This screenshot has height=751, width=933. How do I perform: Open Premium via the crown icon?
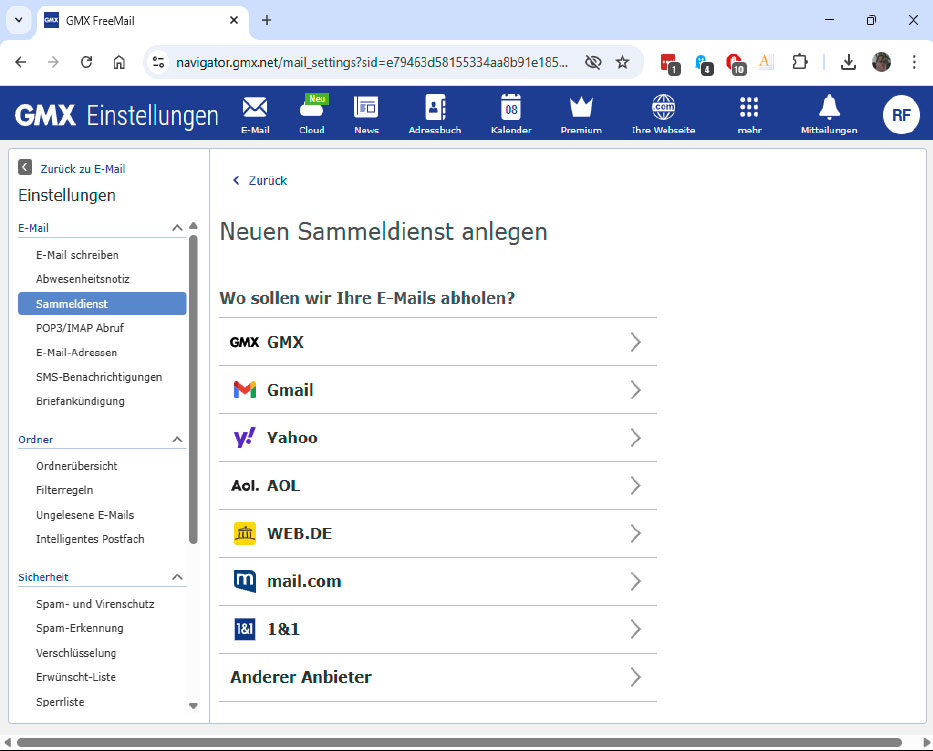coord(580,112)
